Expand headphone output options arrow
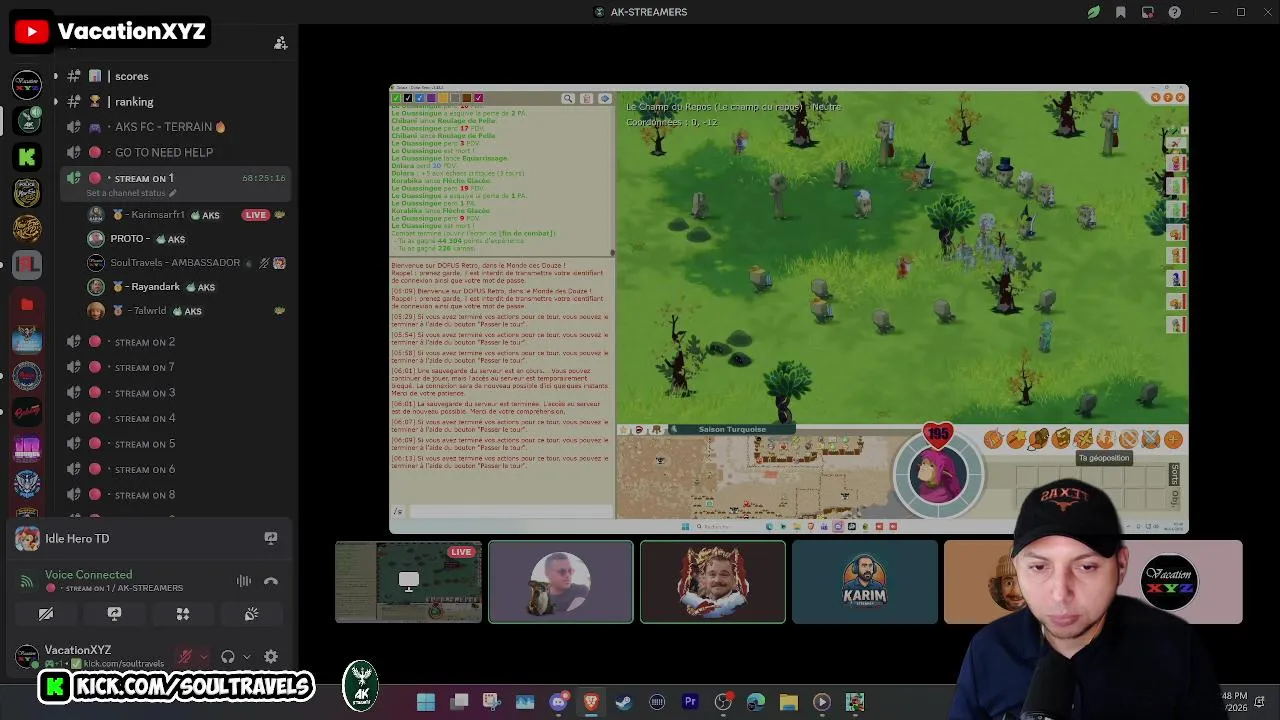Viewport: 1280px width, 720px height. point(246,657)
